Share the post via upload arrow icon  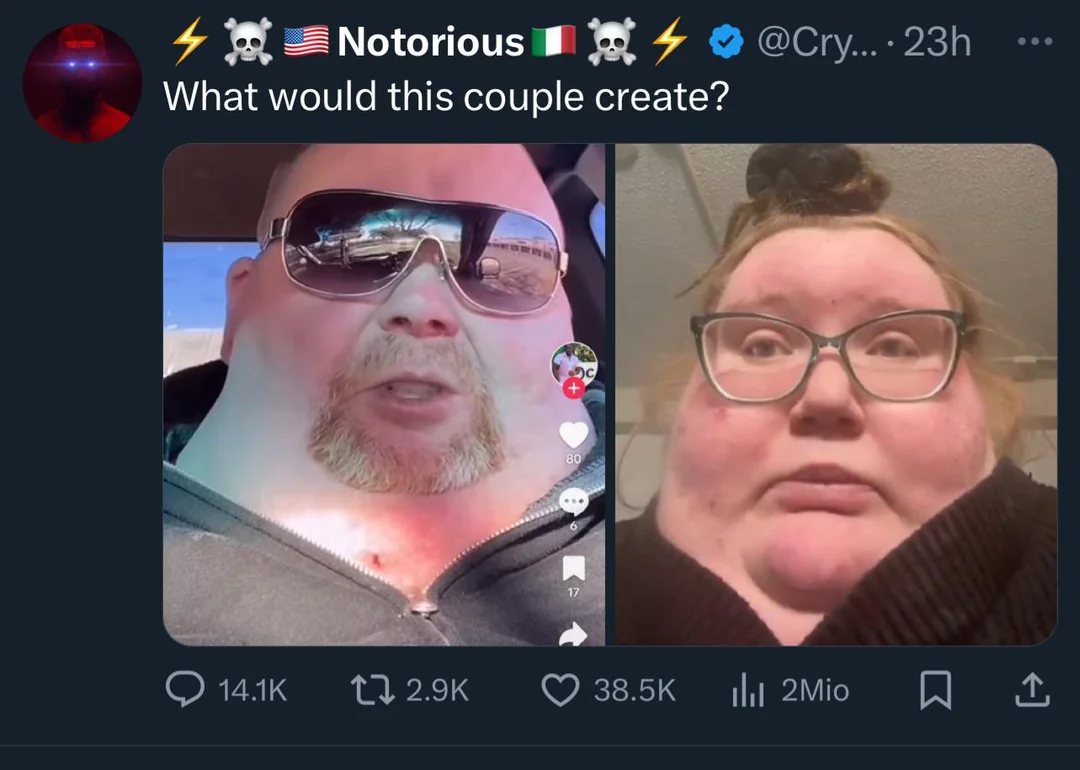pos(1032,690)
